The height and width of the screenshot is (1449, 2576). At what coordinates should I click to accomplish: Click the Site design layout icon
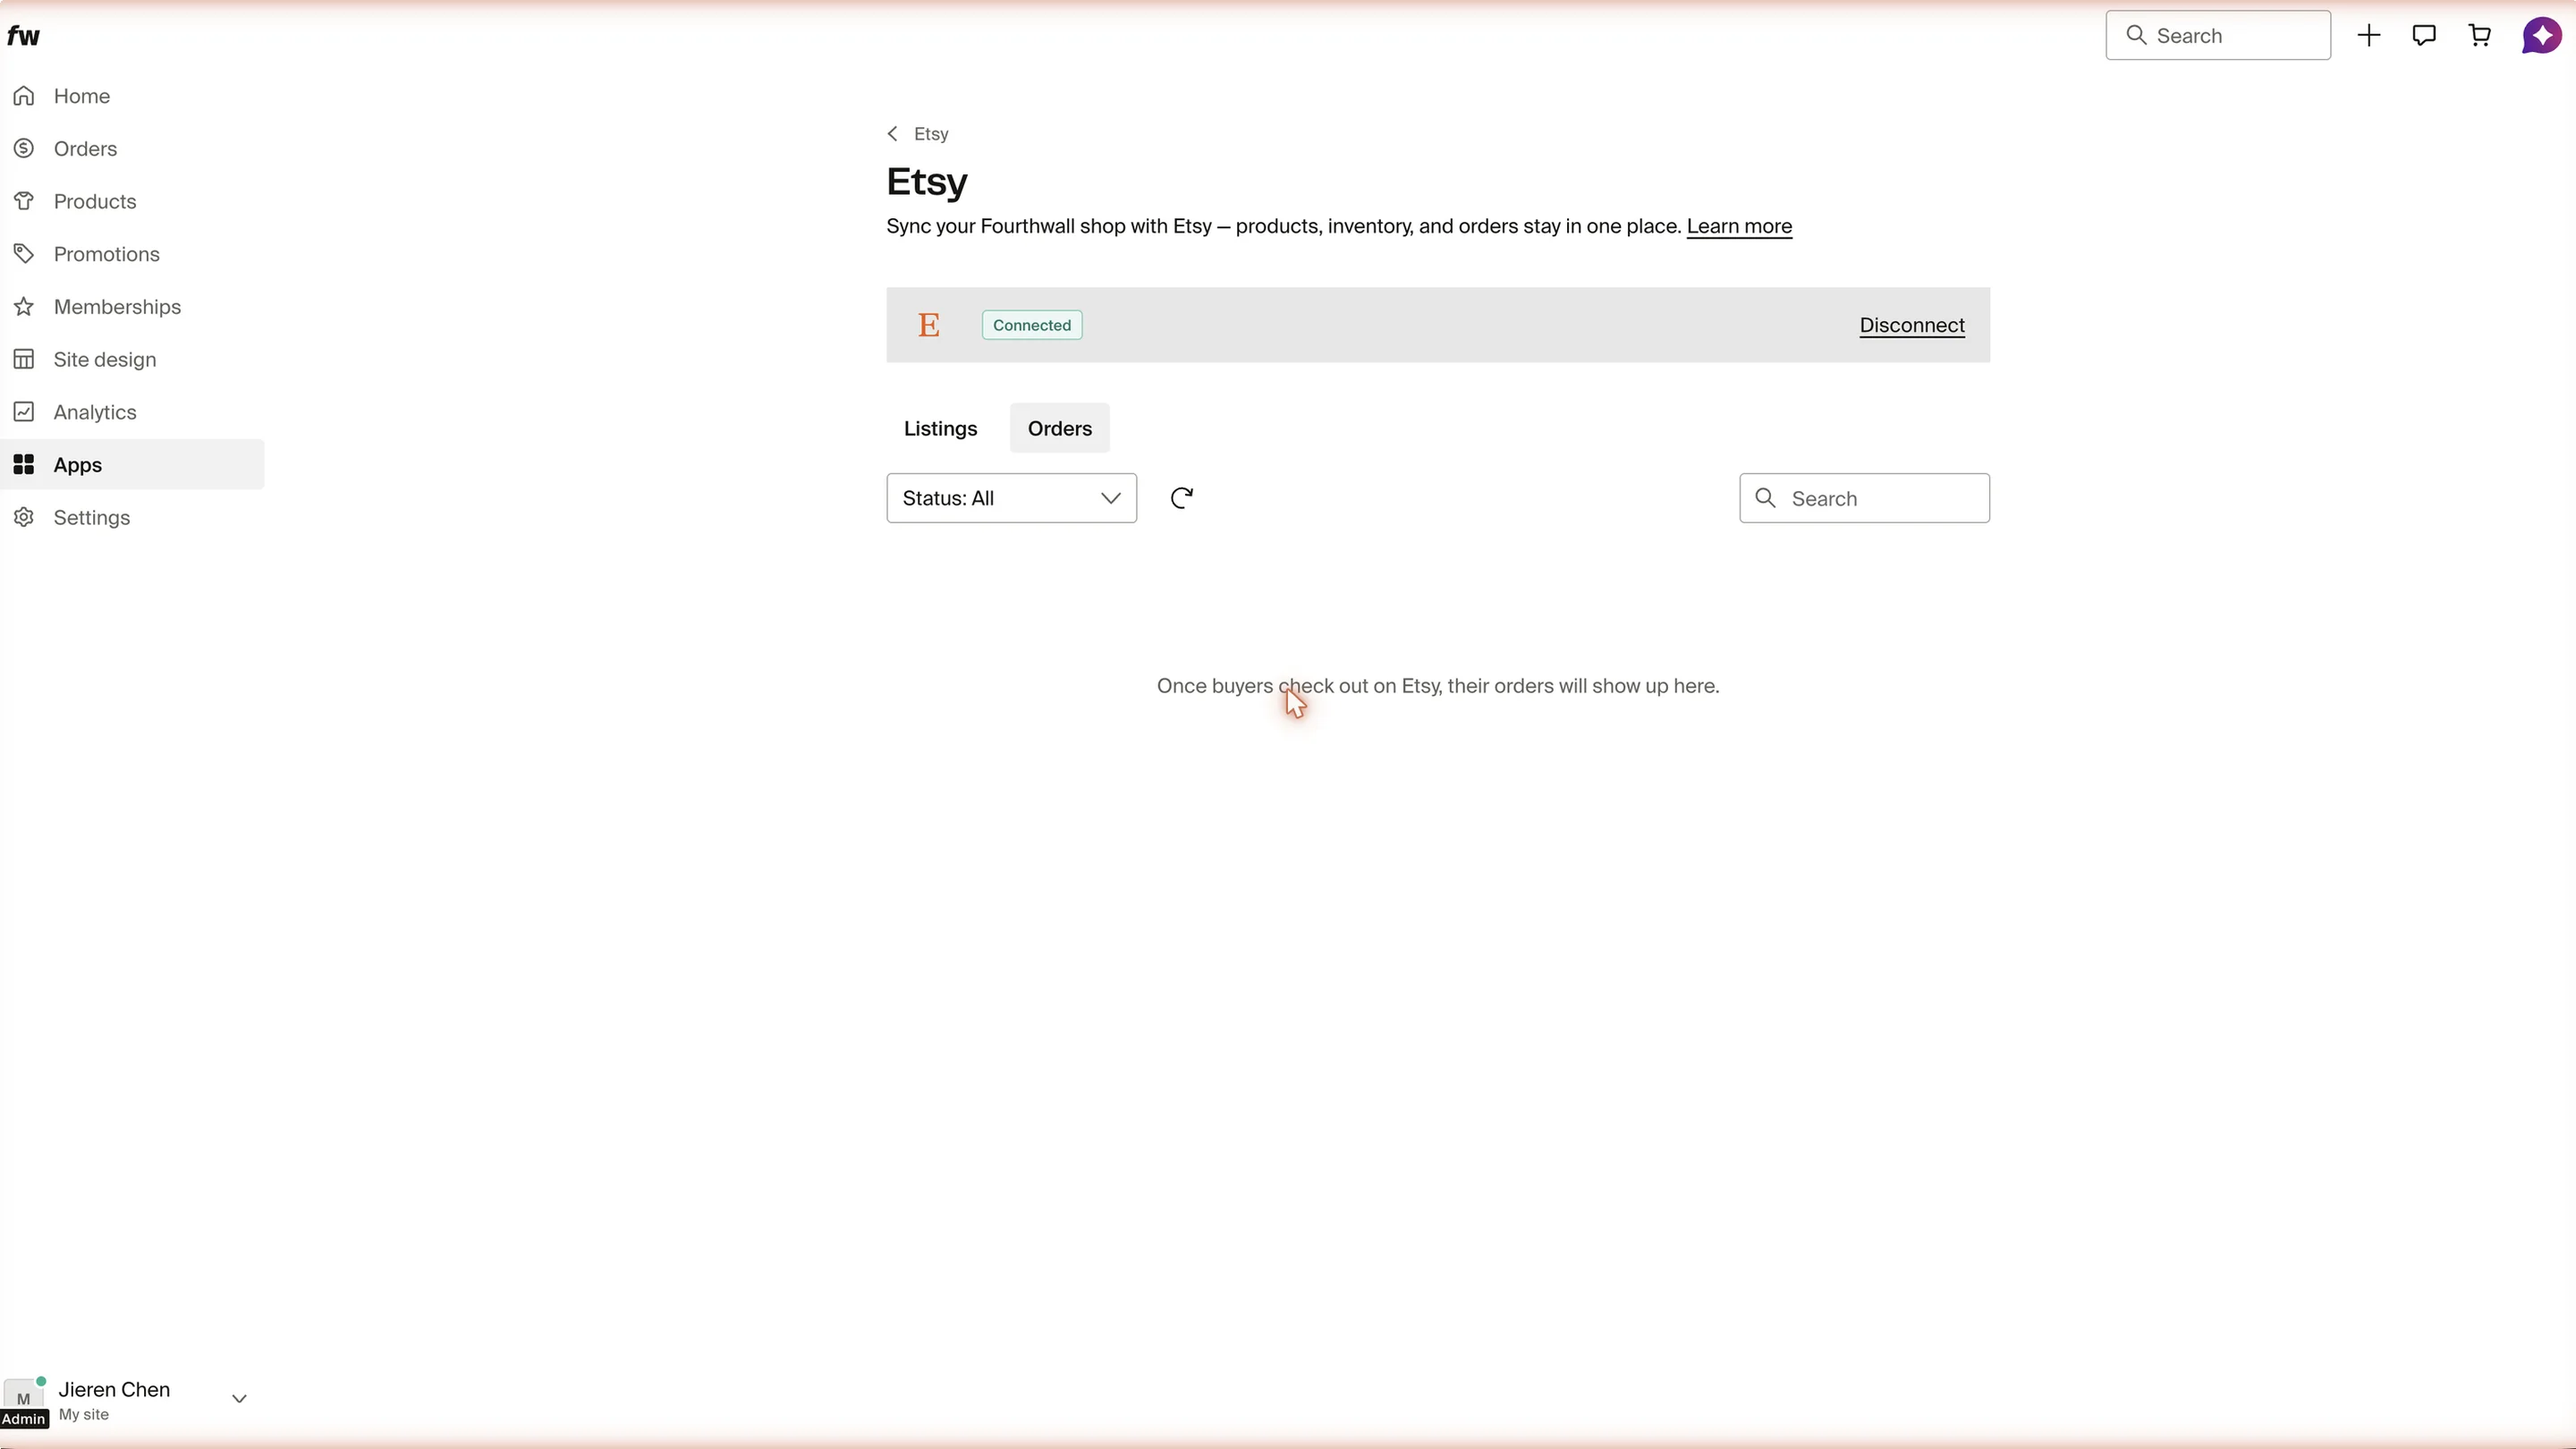[24, 359]
